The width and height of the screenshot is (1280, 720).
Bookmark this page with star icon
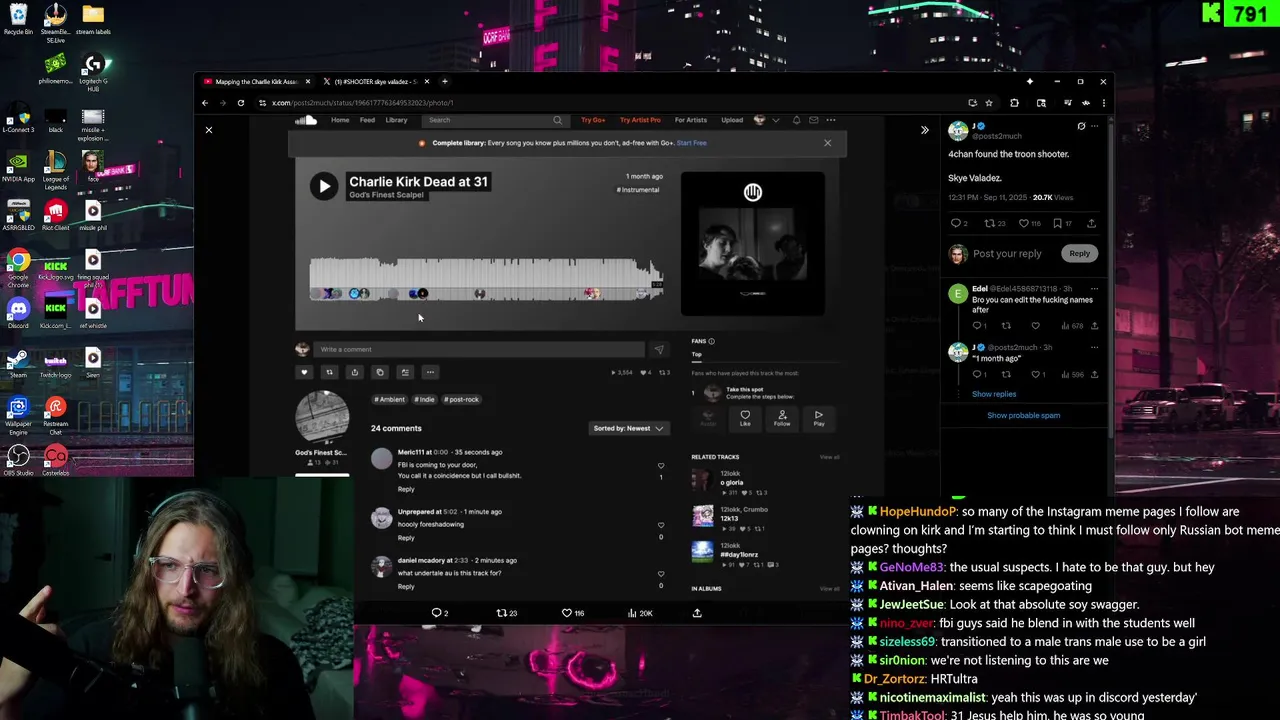pos(989,103)
